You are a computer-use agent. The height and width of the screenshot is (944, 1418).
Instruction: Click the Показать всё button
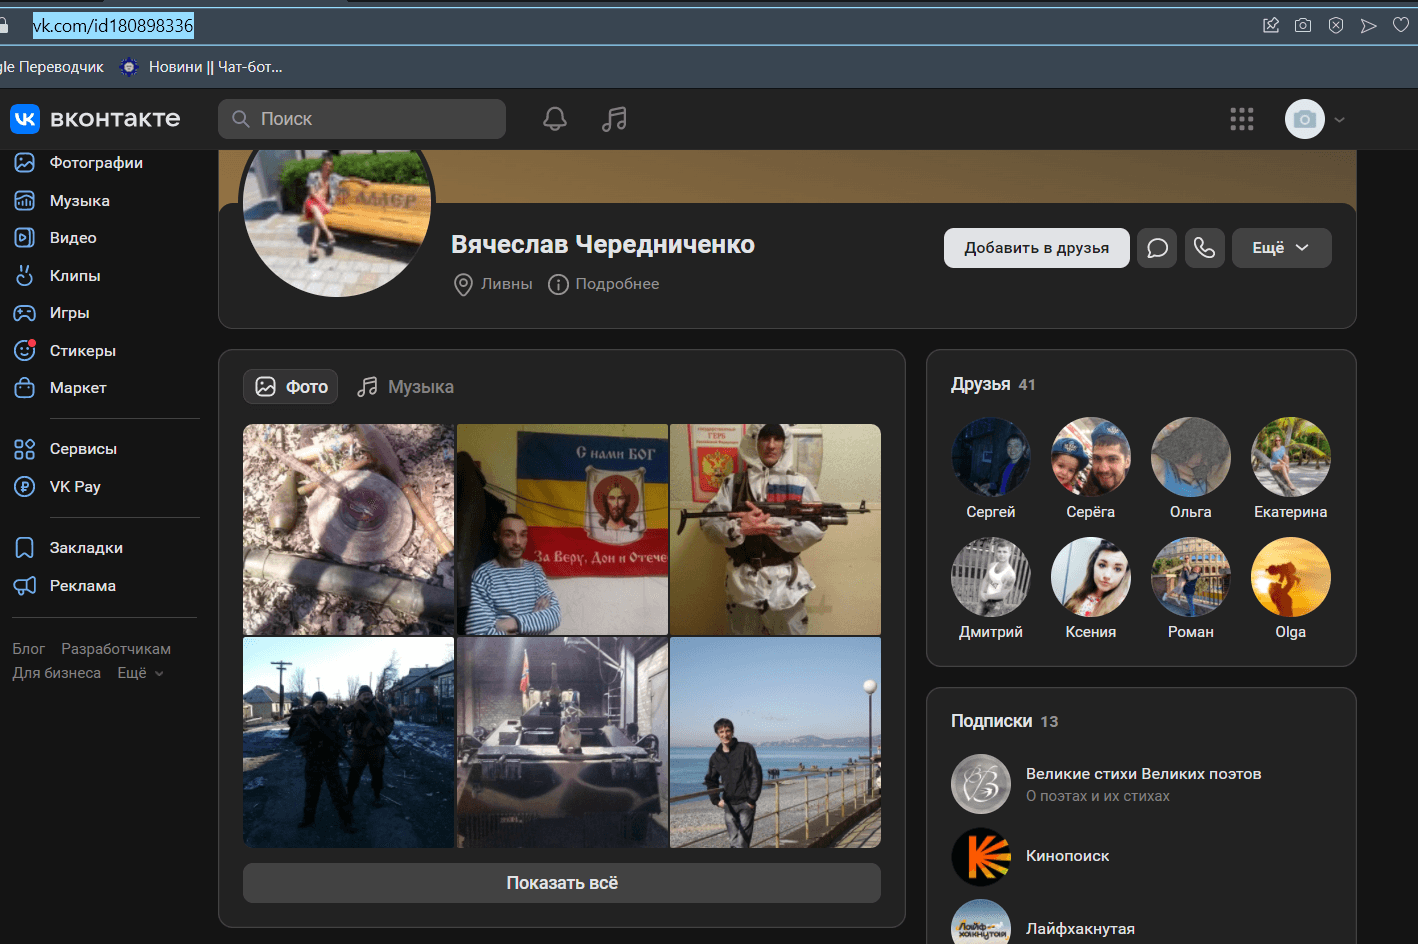[562, 883]
